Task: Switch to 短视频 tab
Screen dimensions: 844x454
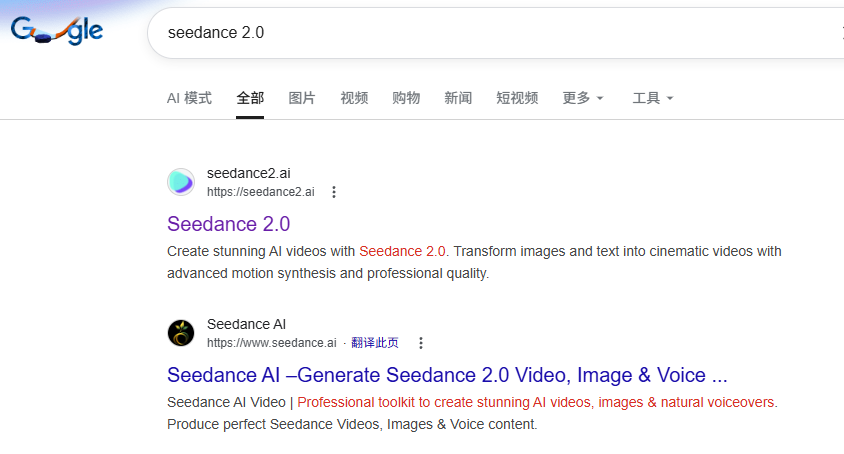Action: point(517,98)
